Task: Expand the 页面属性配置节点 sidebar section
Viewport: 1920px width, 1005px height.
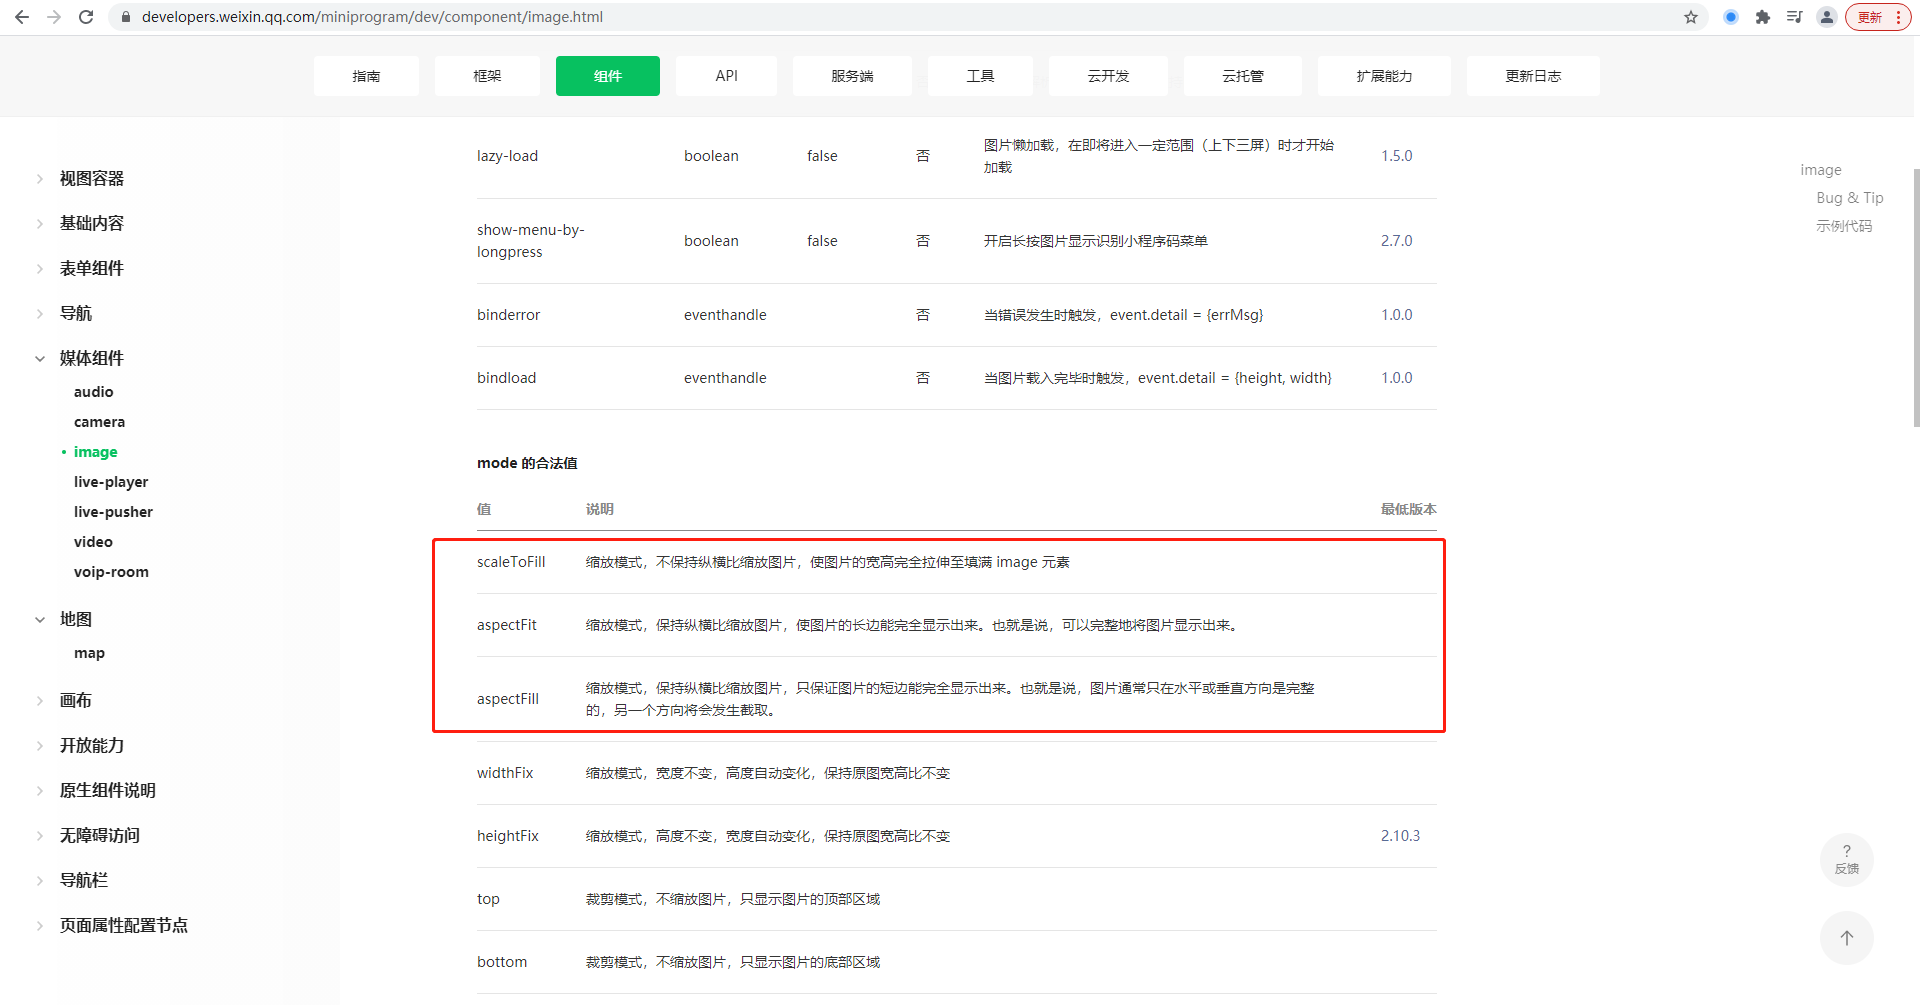Action: pyautogui.click(x=123, y=926)
